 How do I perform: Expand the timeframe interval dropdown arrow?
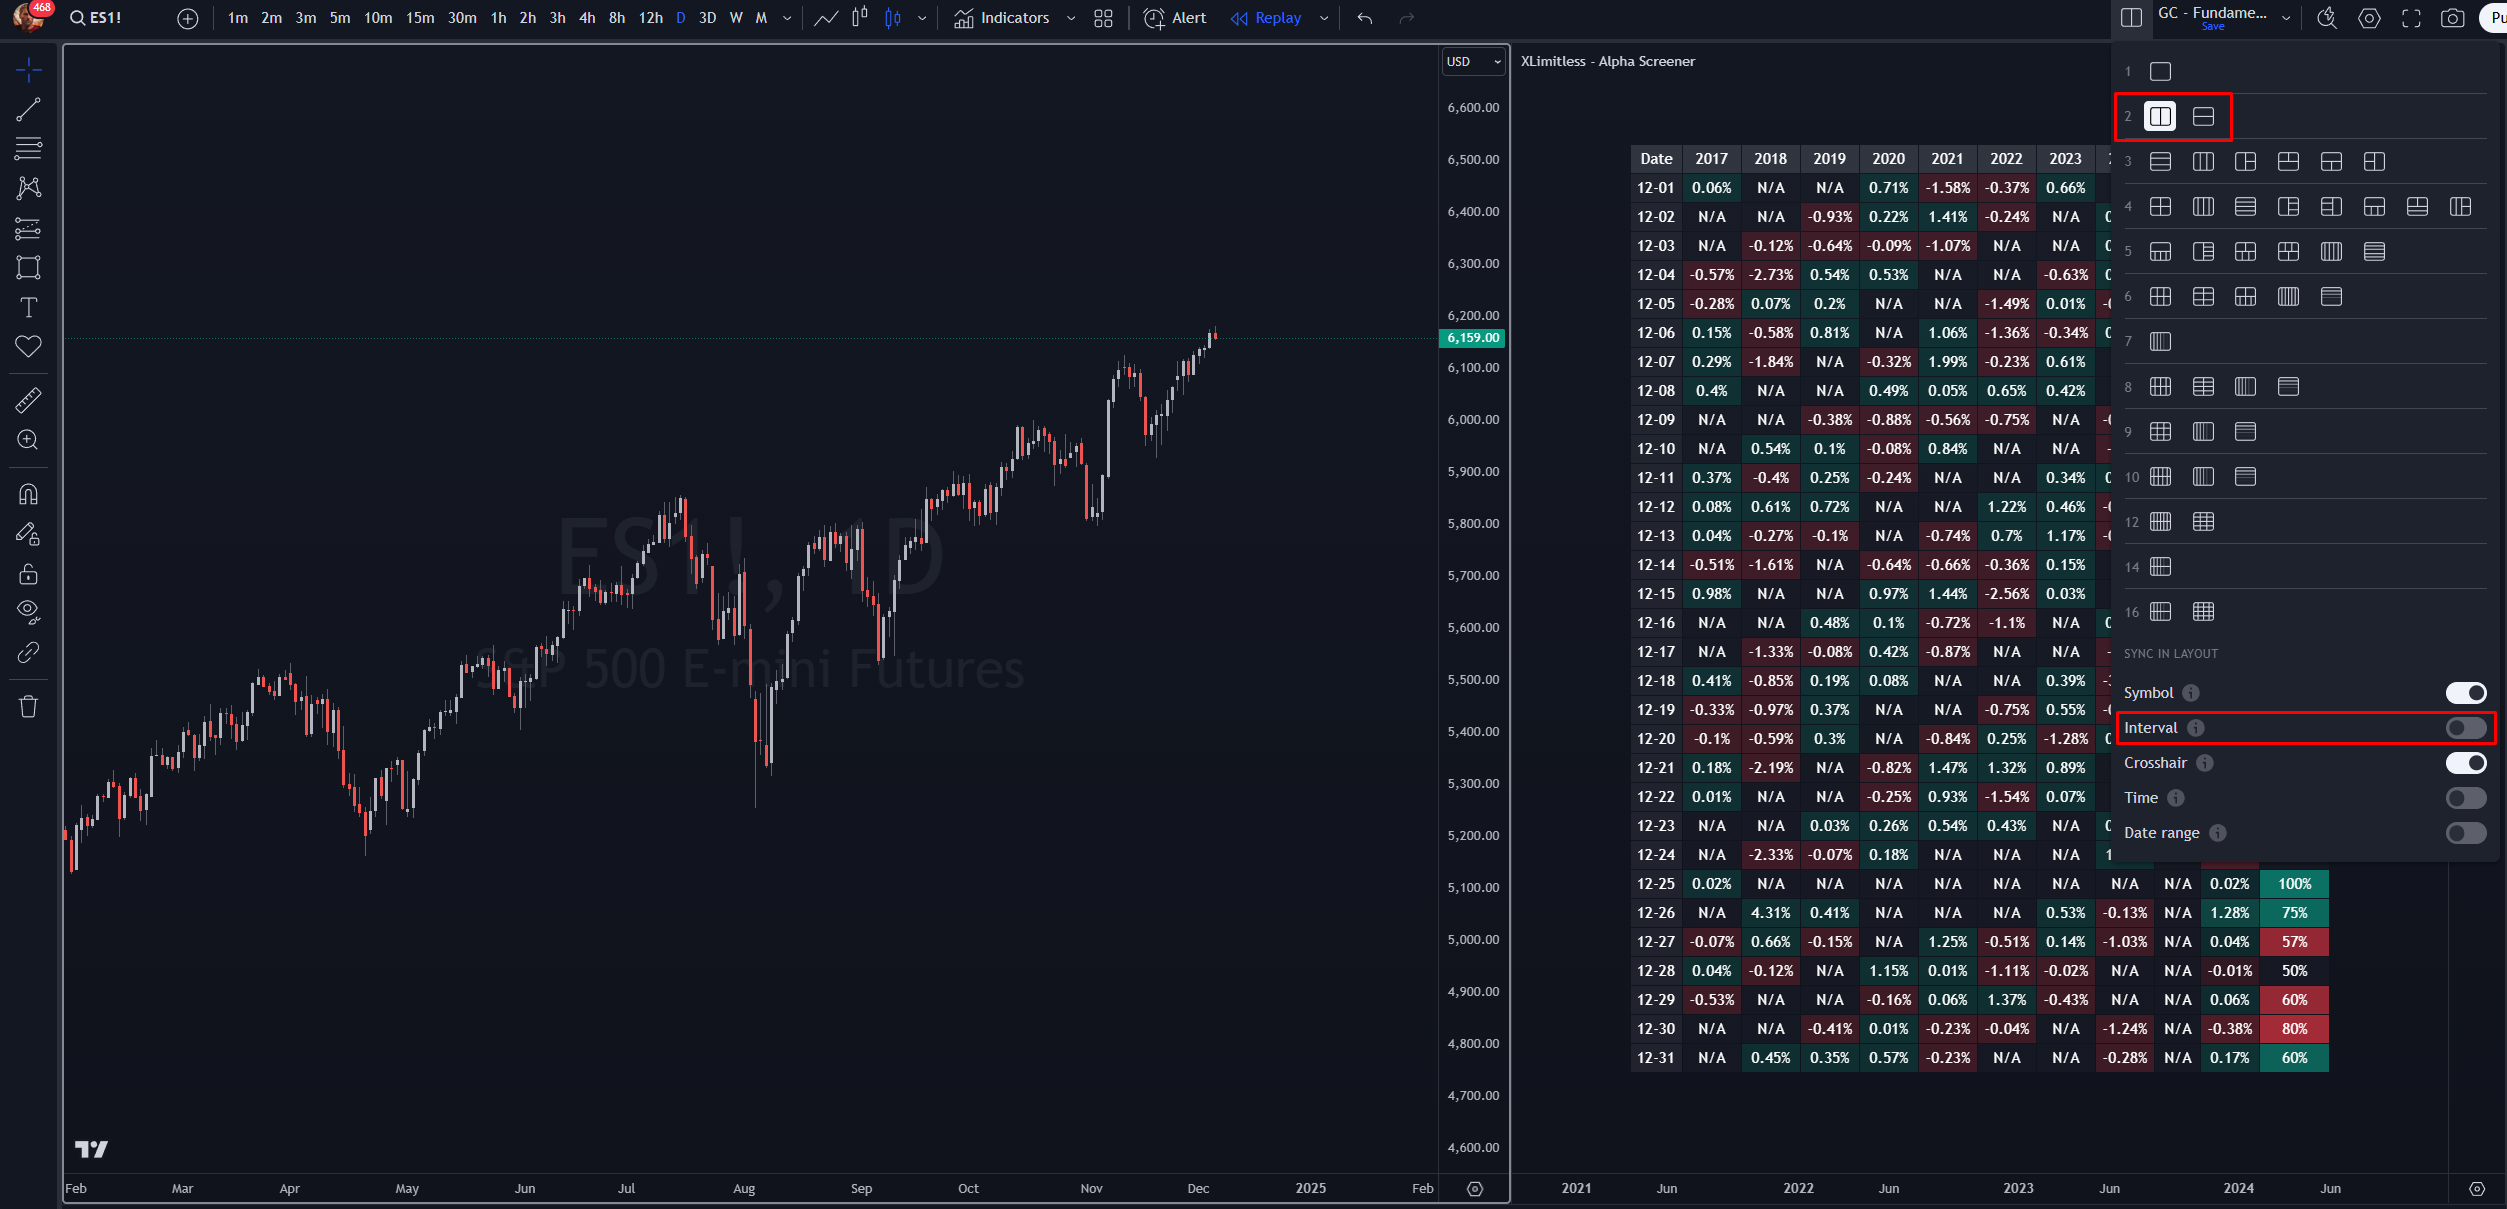click(x=787, y=18)
